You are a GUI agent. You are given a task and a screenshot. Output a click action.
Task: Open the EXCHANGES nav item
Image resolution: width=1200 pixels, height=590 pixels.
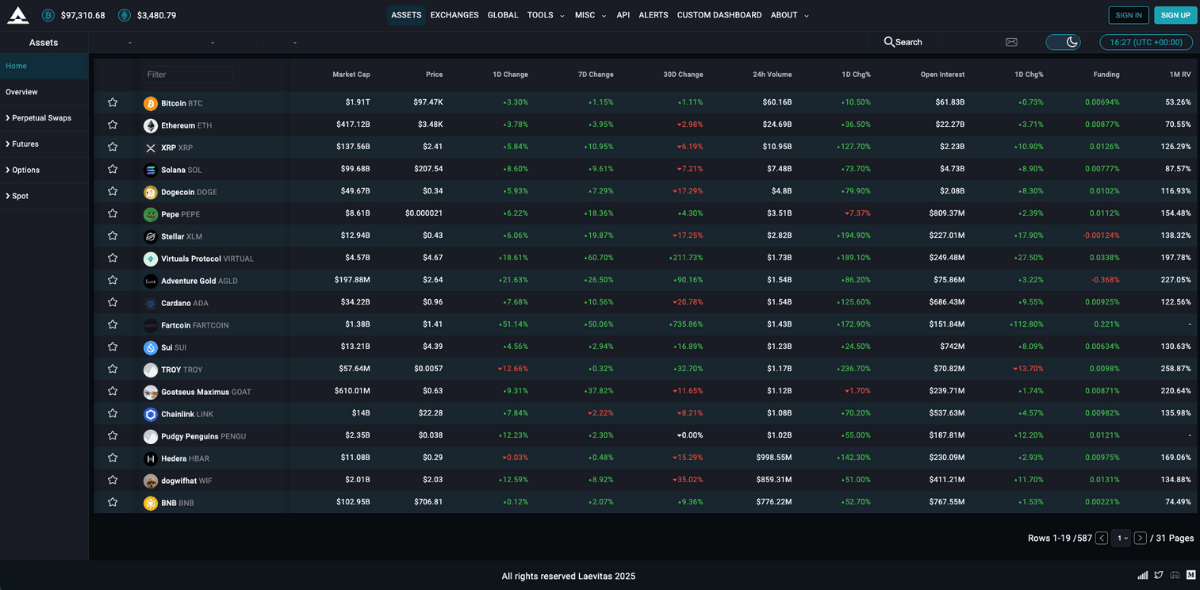point(454,15)
